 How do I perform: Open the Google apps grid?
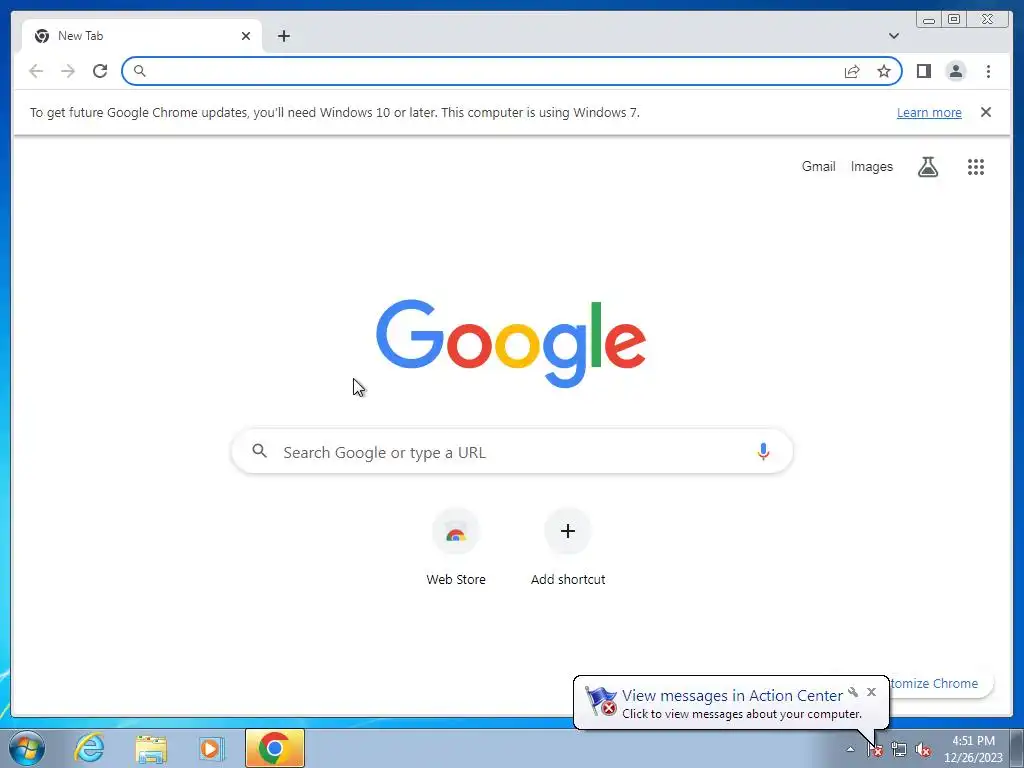pos(976,167)
